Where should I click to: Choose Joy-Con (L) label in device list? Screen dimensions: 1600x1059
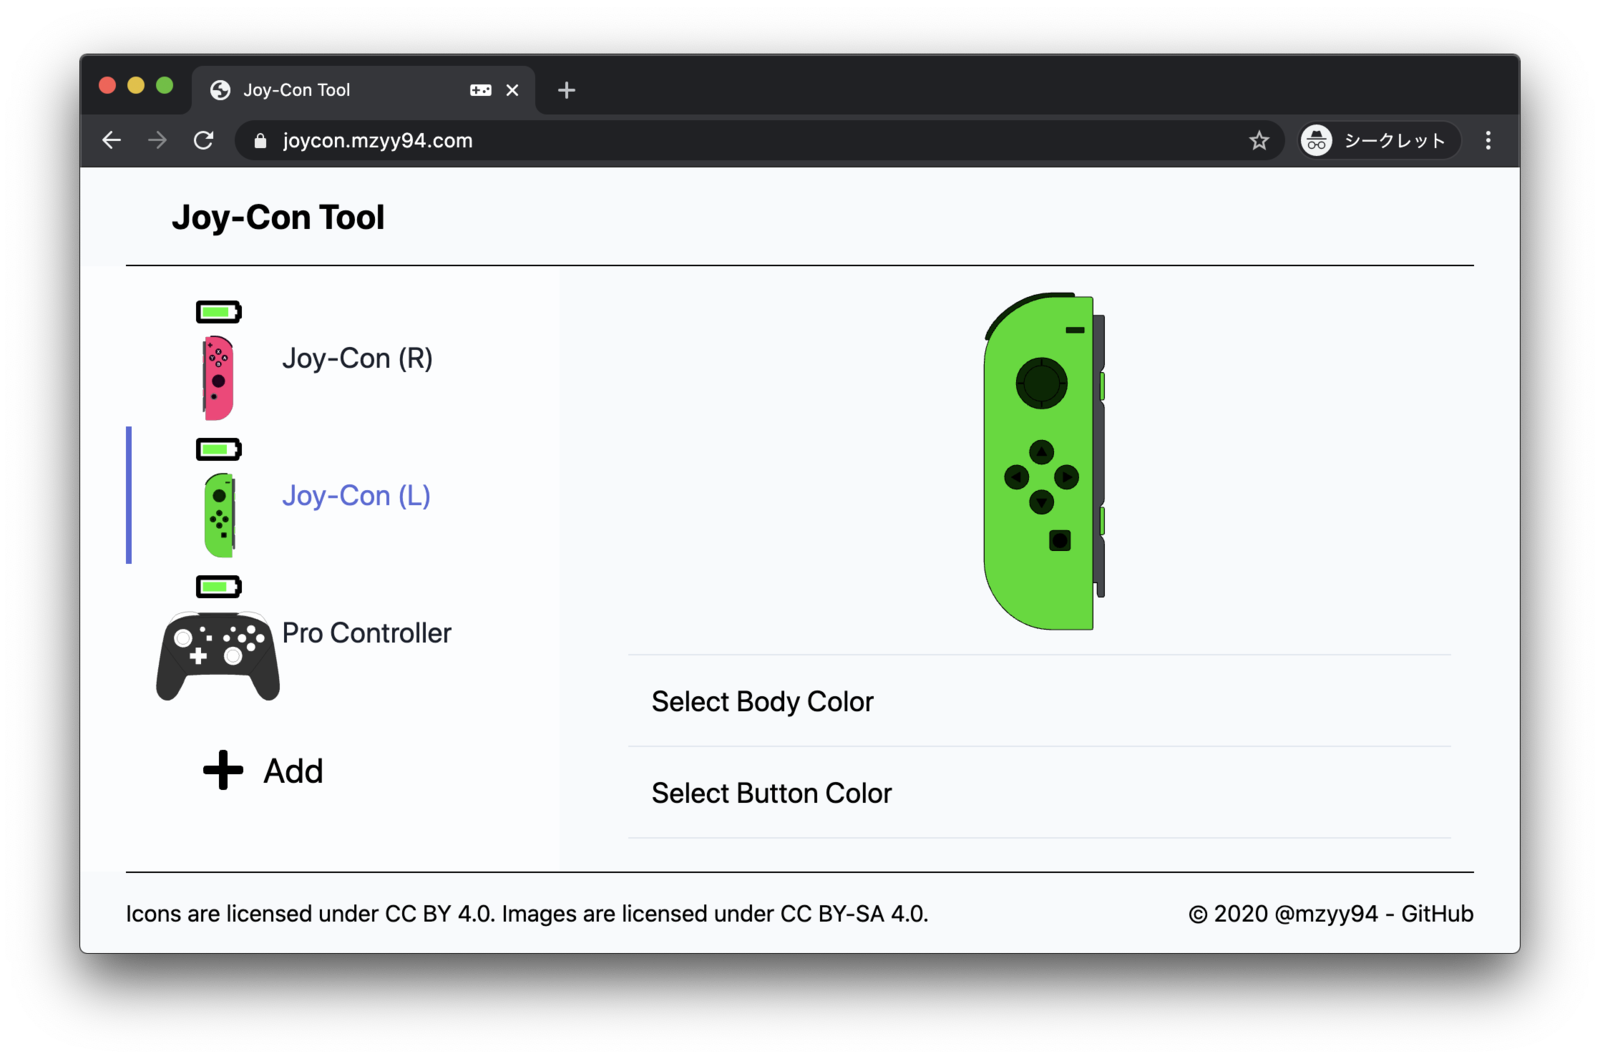click(356, 495)
